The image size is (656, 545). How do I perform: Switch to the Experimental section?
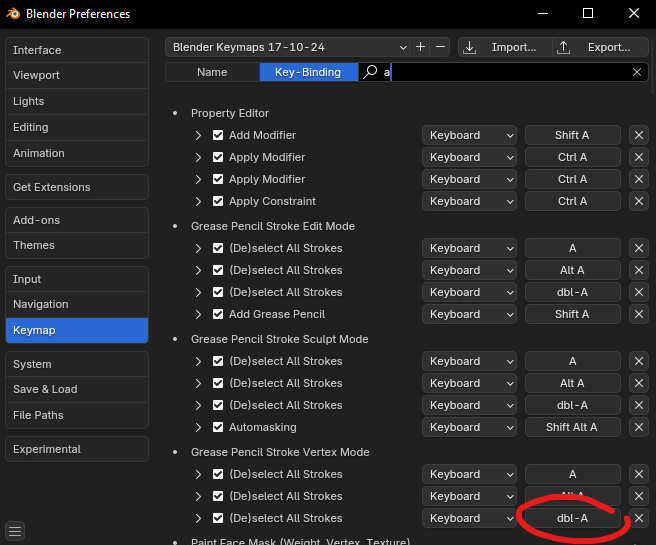tap(77, 449)
